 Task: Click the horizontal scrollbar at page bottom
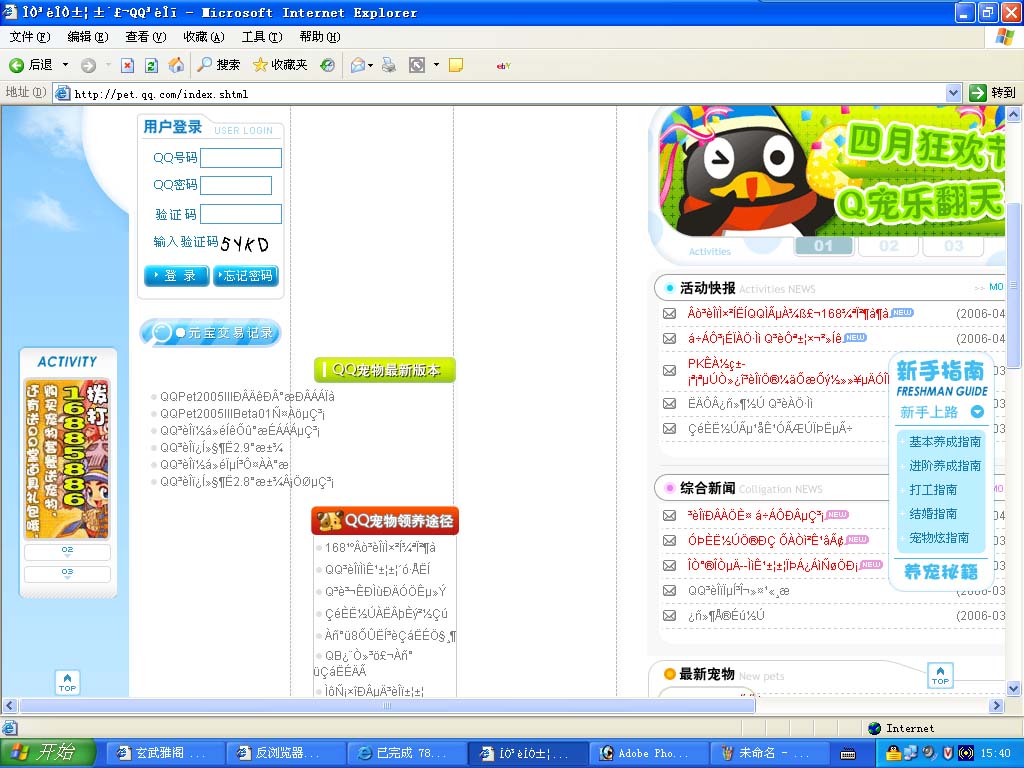(387, 706)
